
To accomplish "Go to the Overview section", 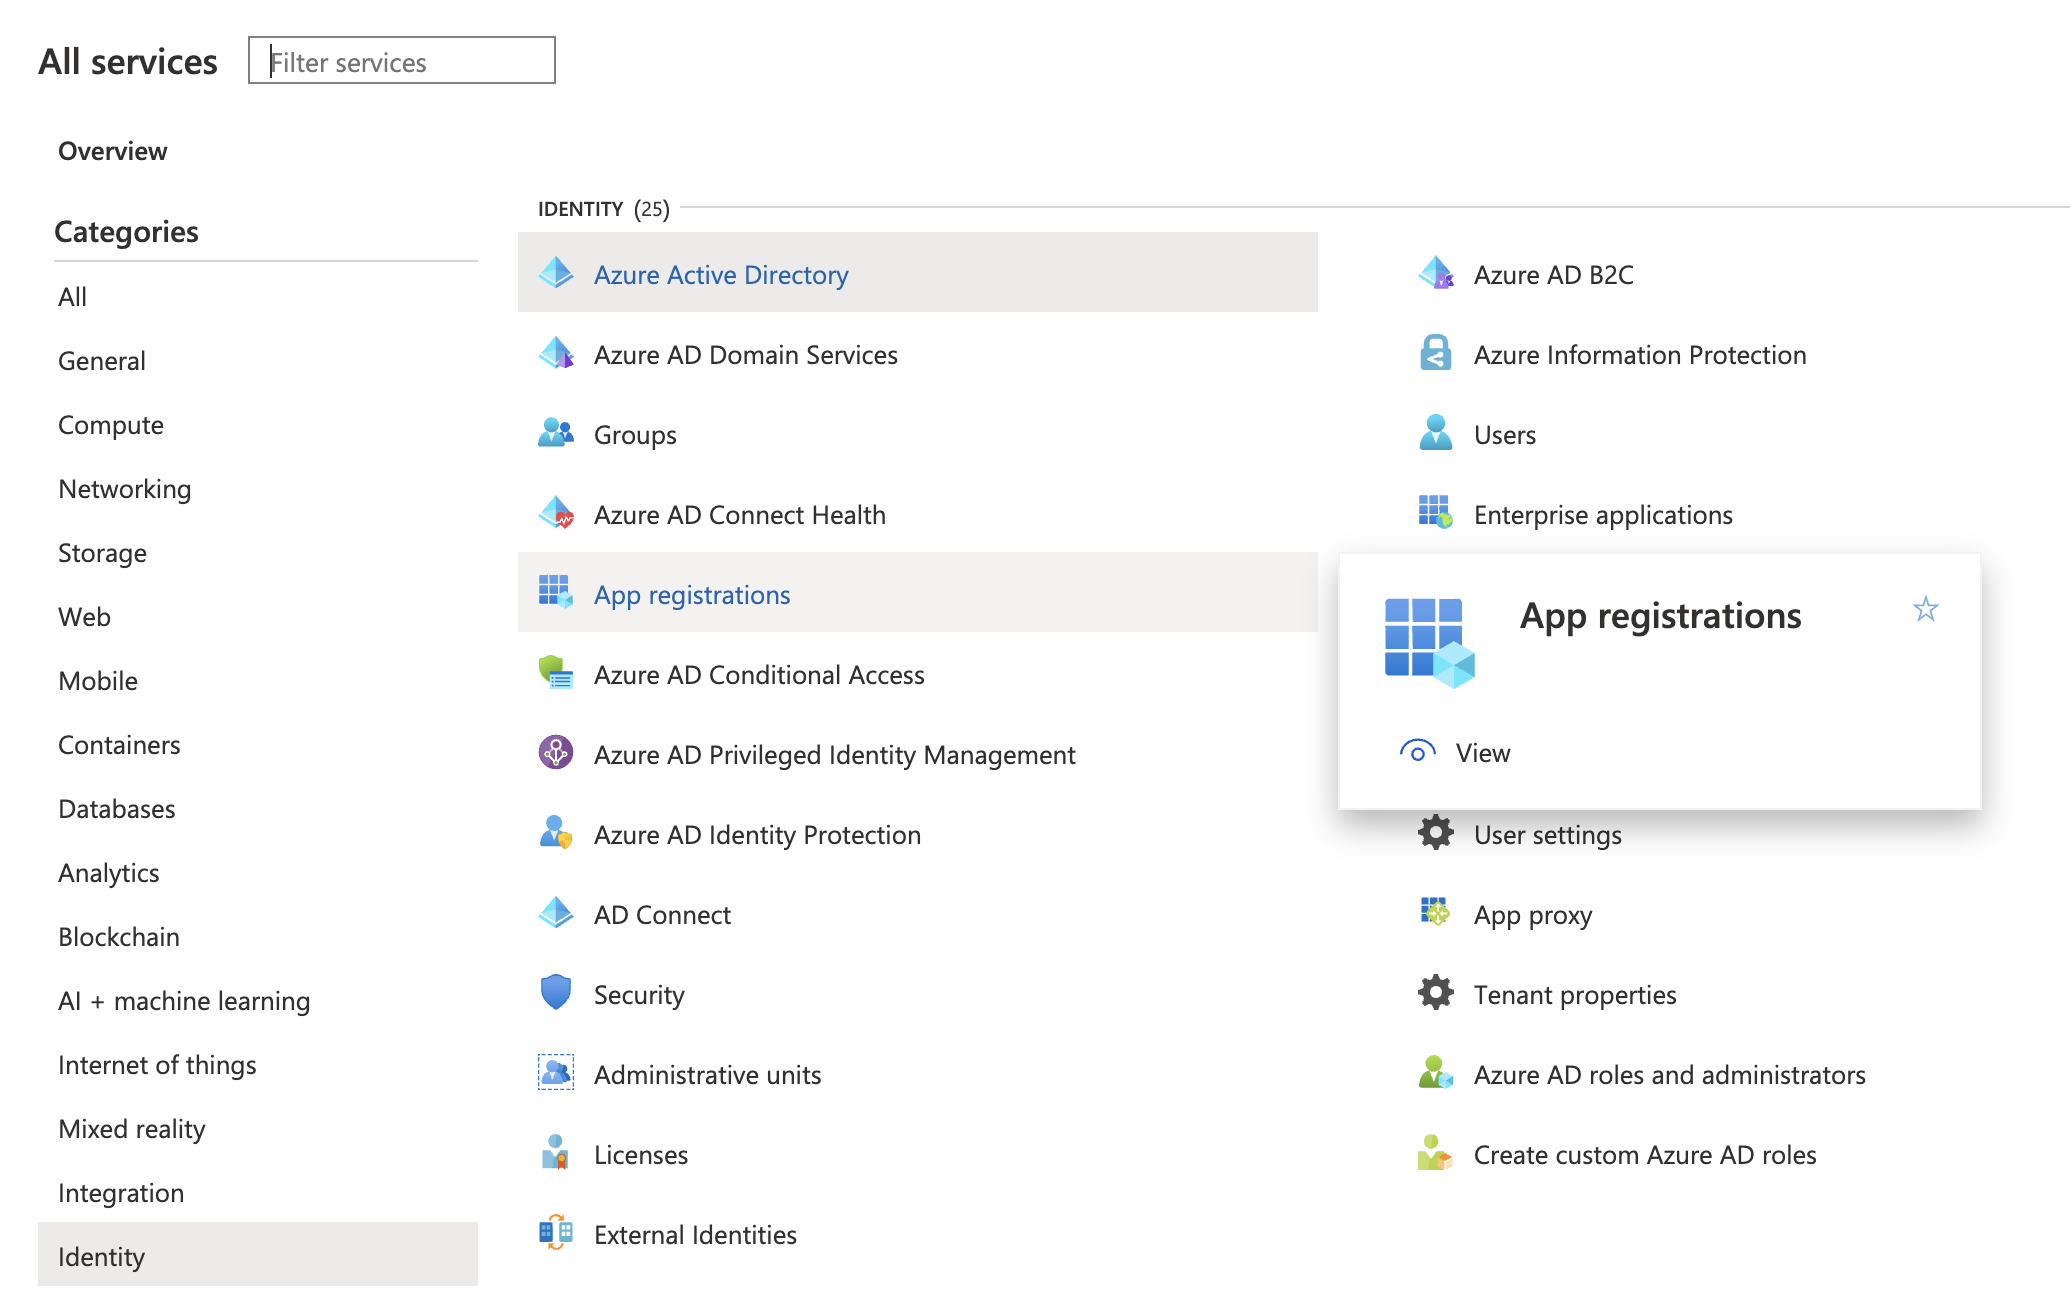I will pyautogui.click(x=113, y=151).
